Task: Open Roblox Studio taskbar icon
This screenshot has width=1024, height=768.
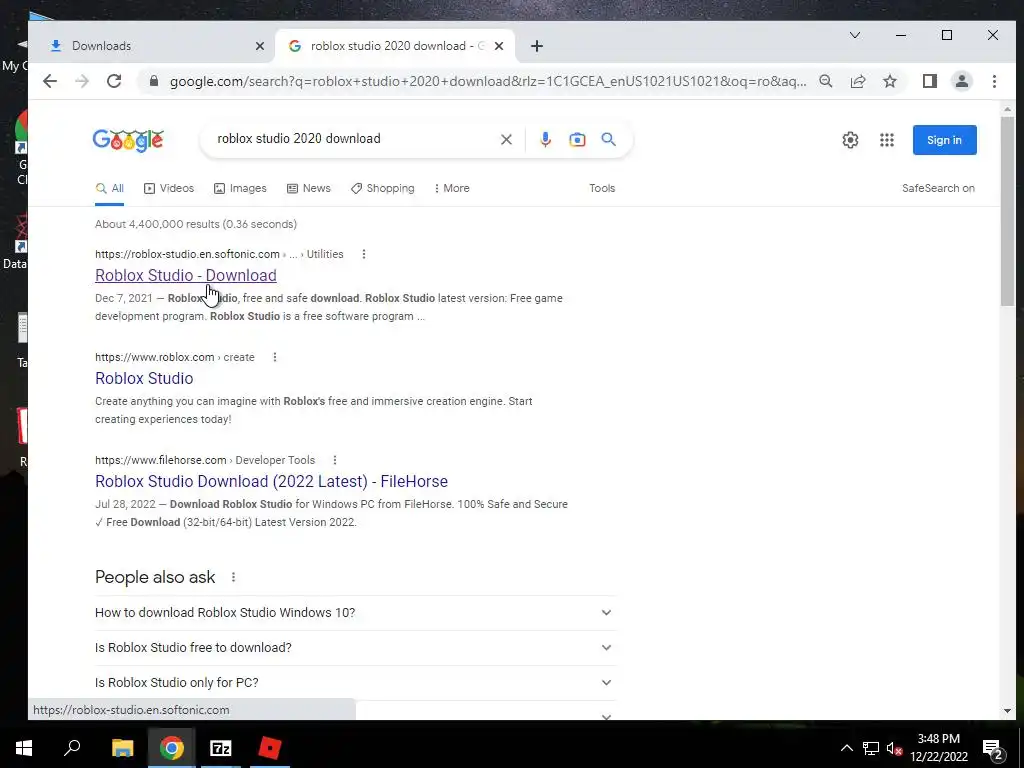Action: [x=270, y=748]
